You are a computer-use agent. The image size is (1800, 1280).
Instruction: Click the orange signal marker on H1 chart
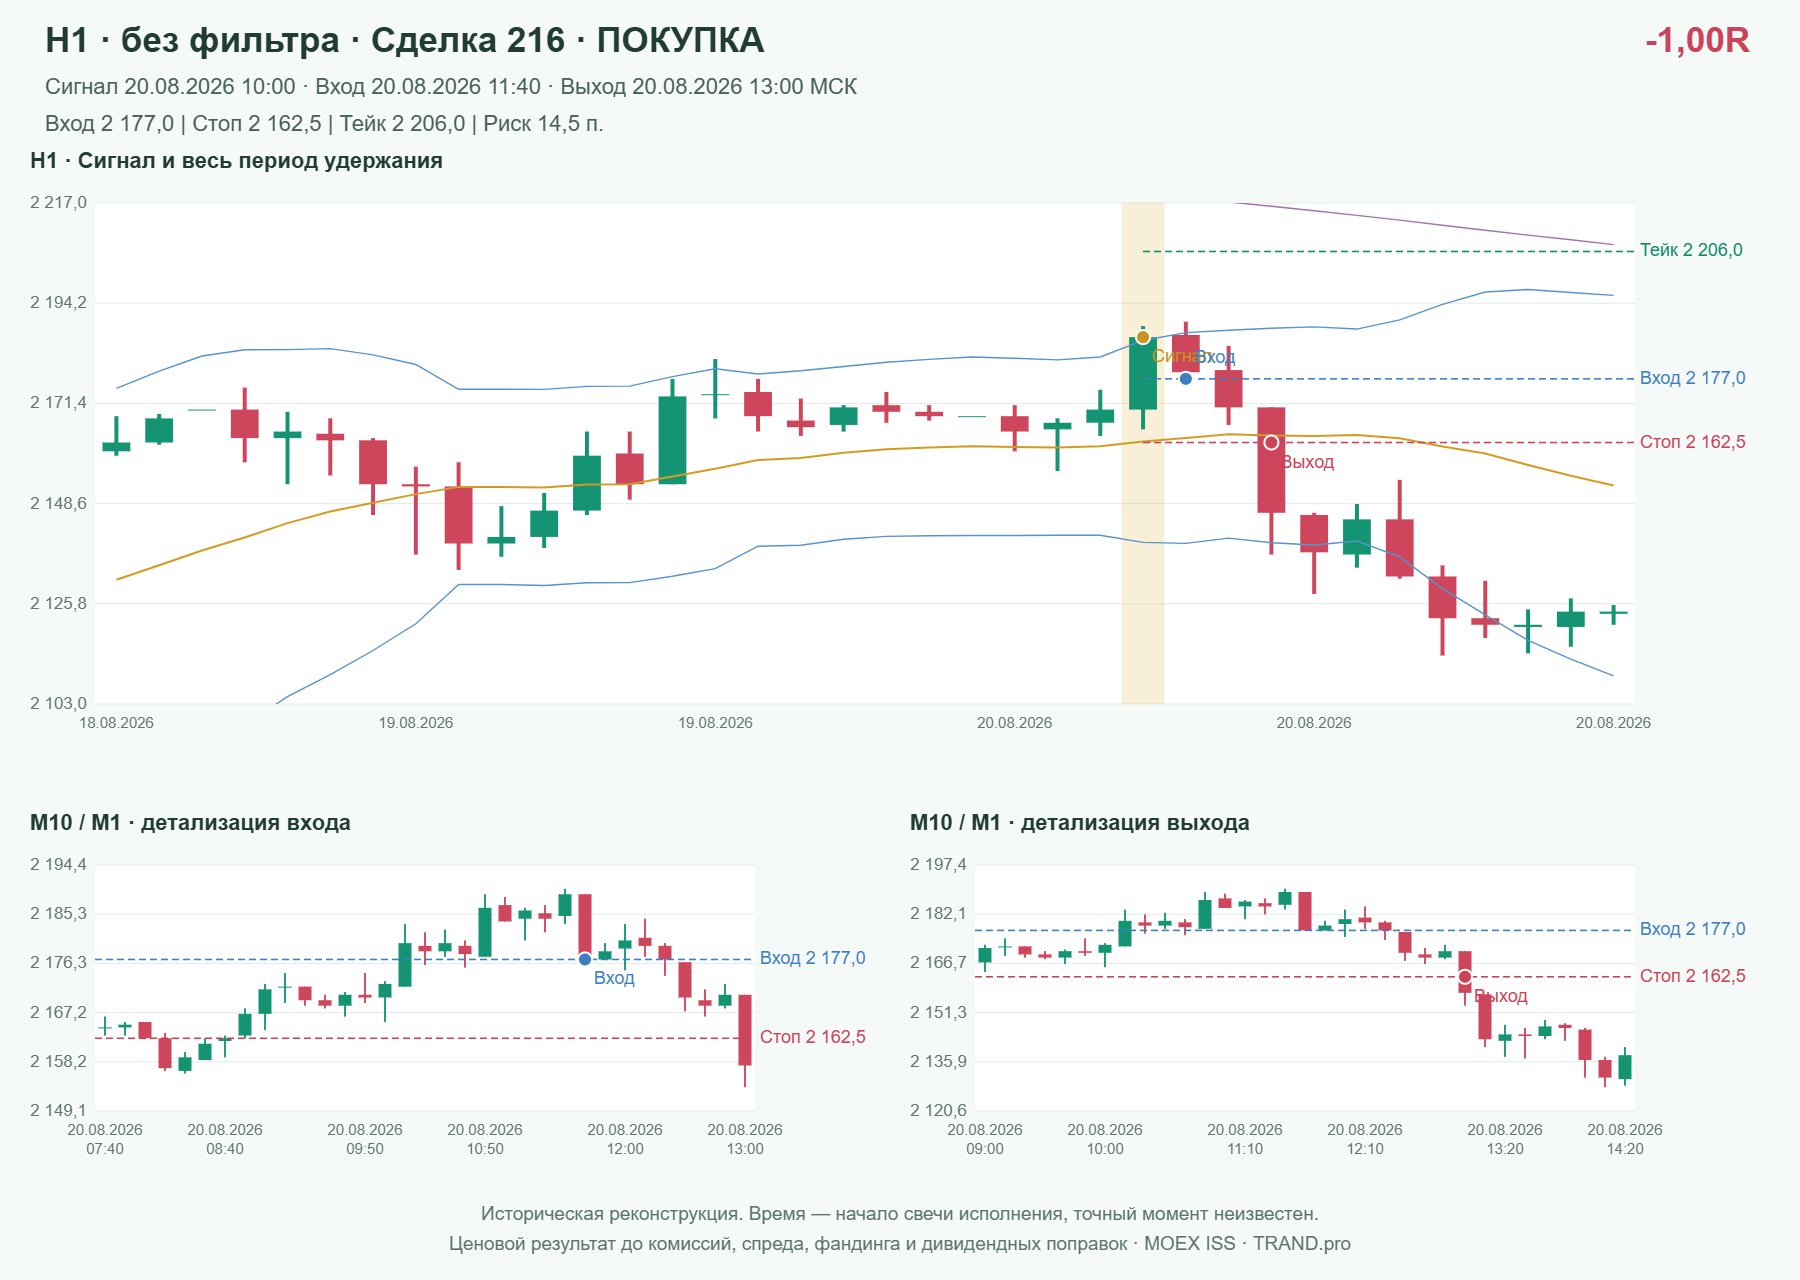pos(1143,337)
